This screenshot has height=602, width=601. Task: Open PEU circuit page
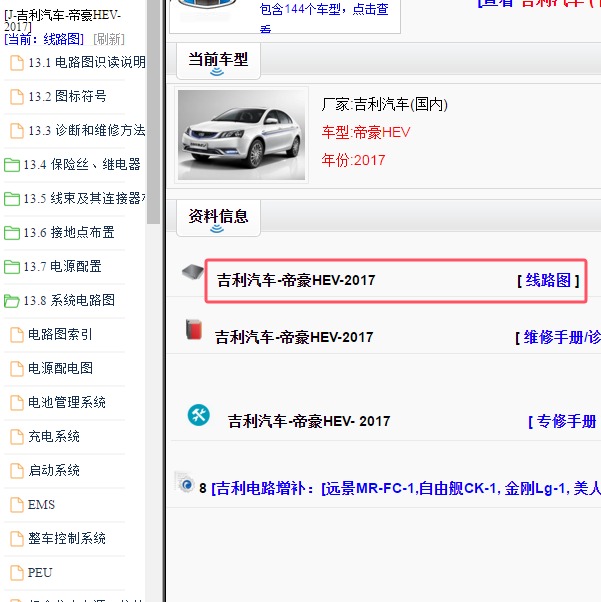coord(40,572)
